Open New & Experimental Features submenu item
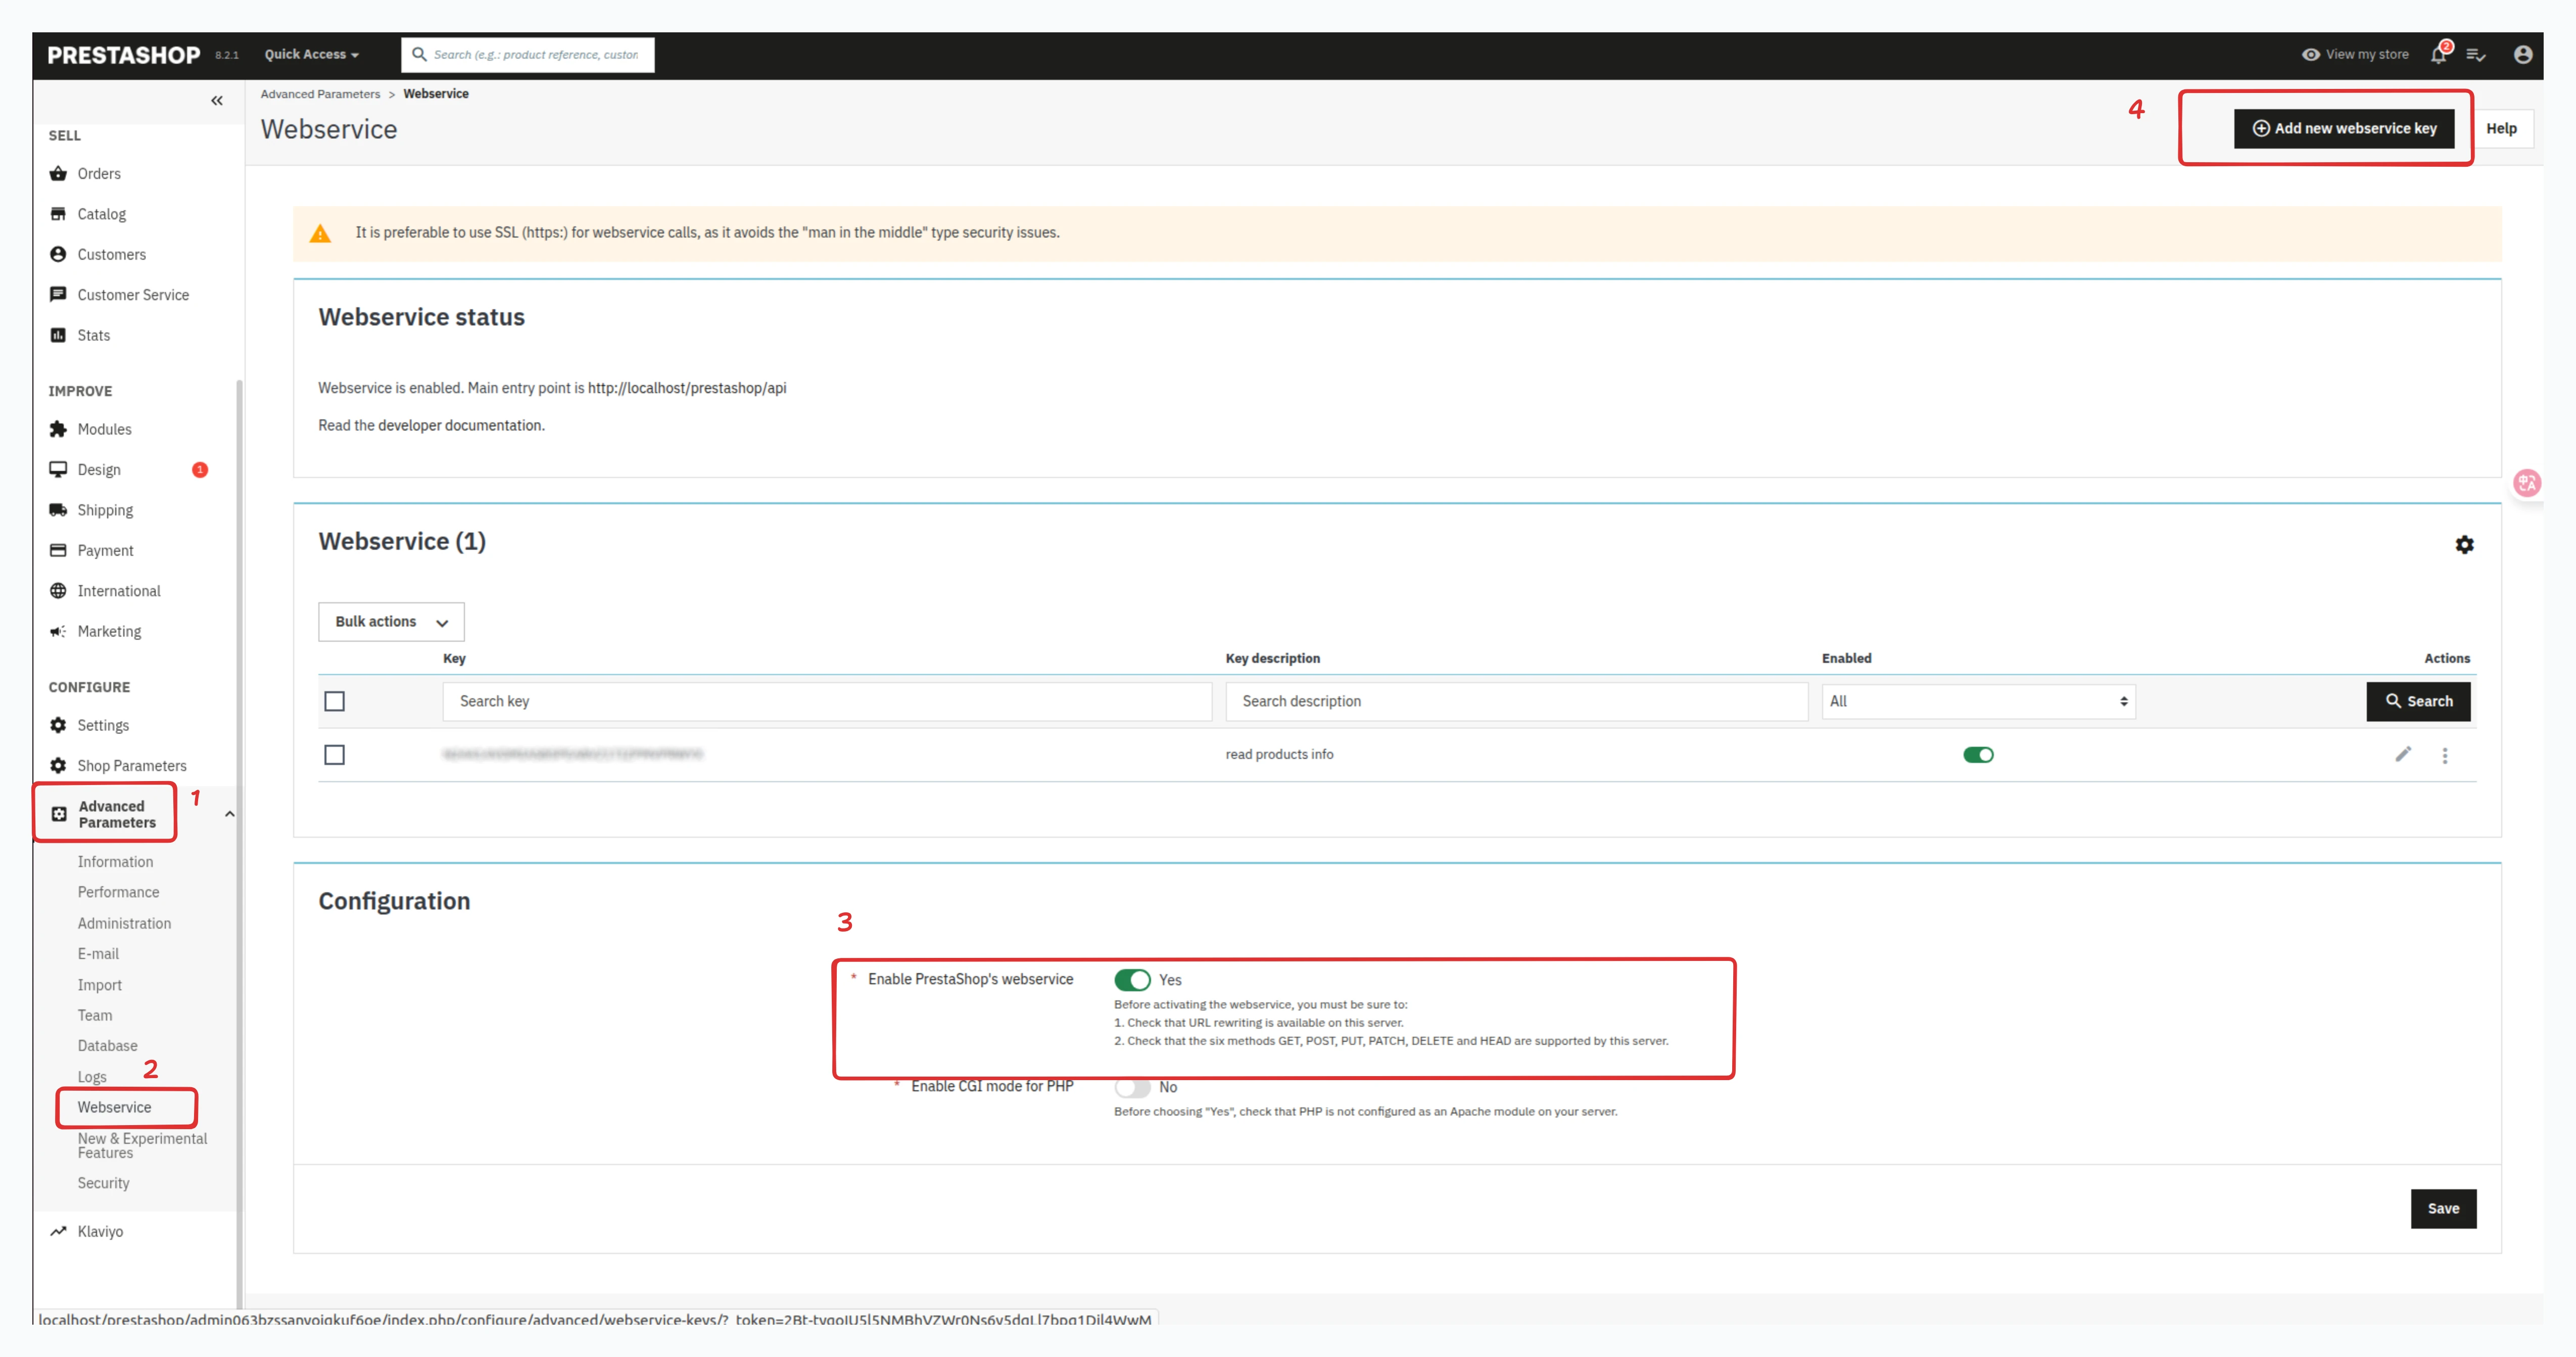 (x=142, y=1145)
